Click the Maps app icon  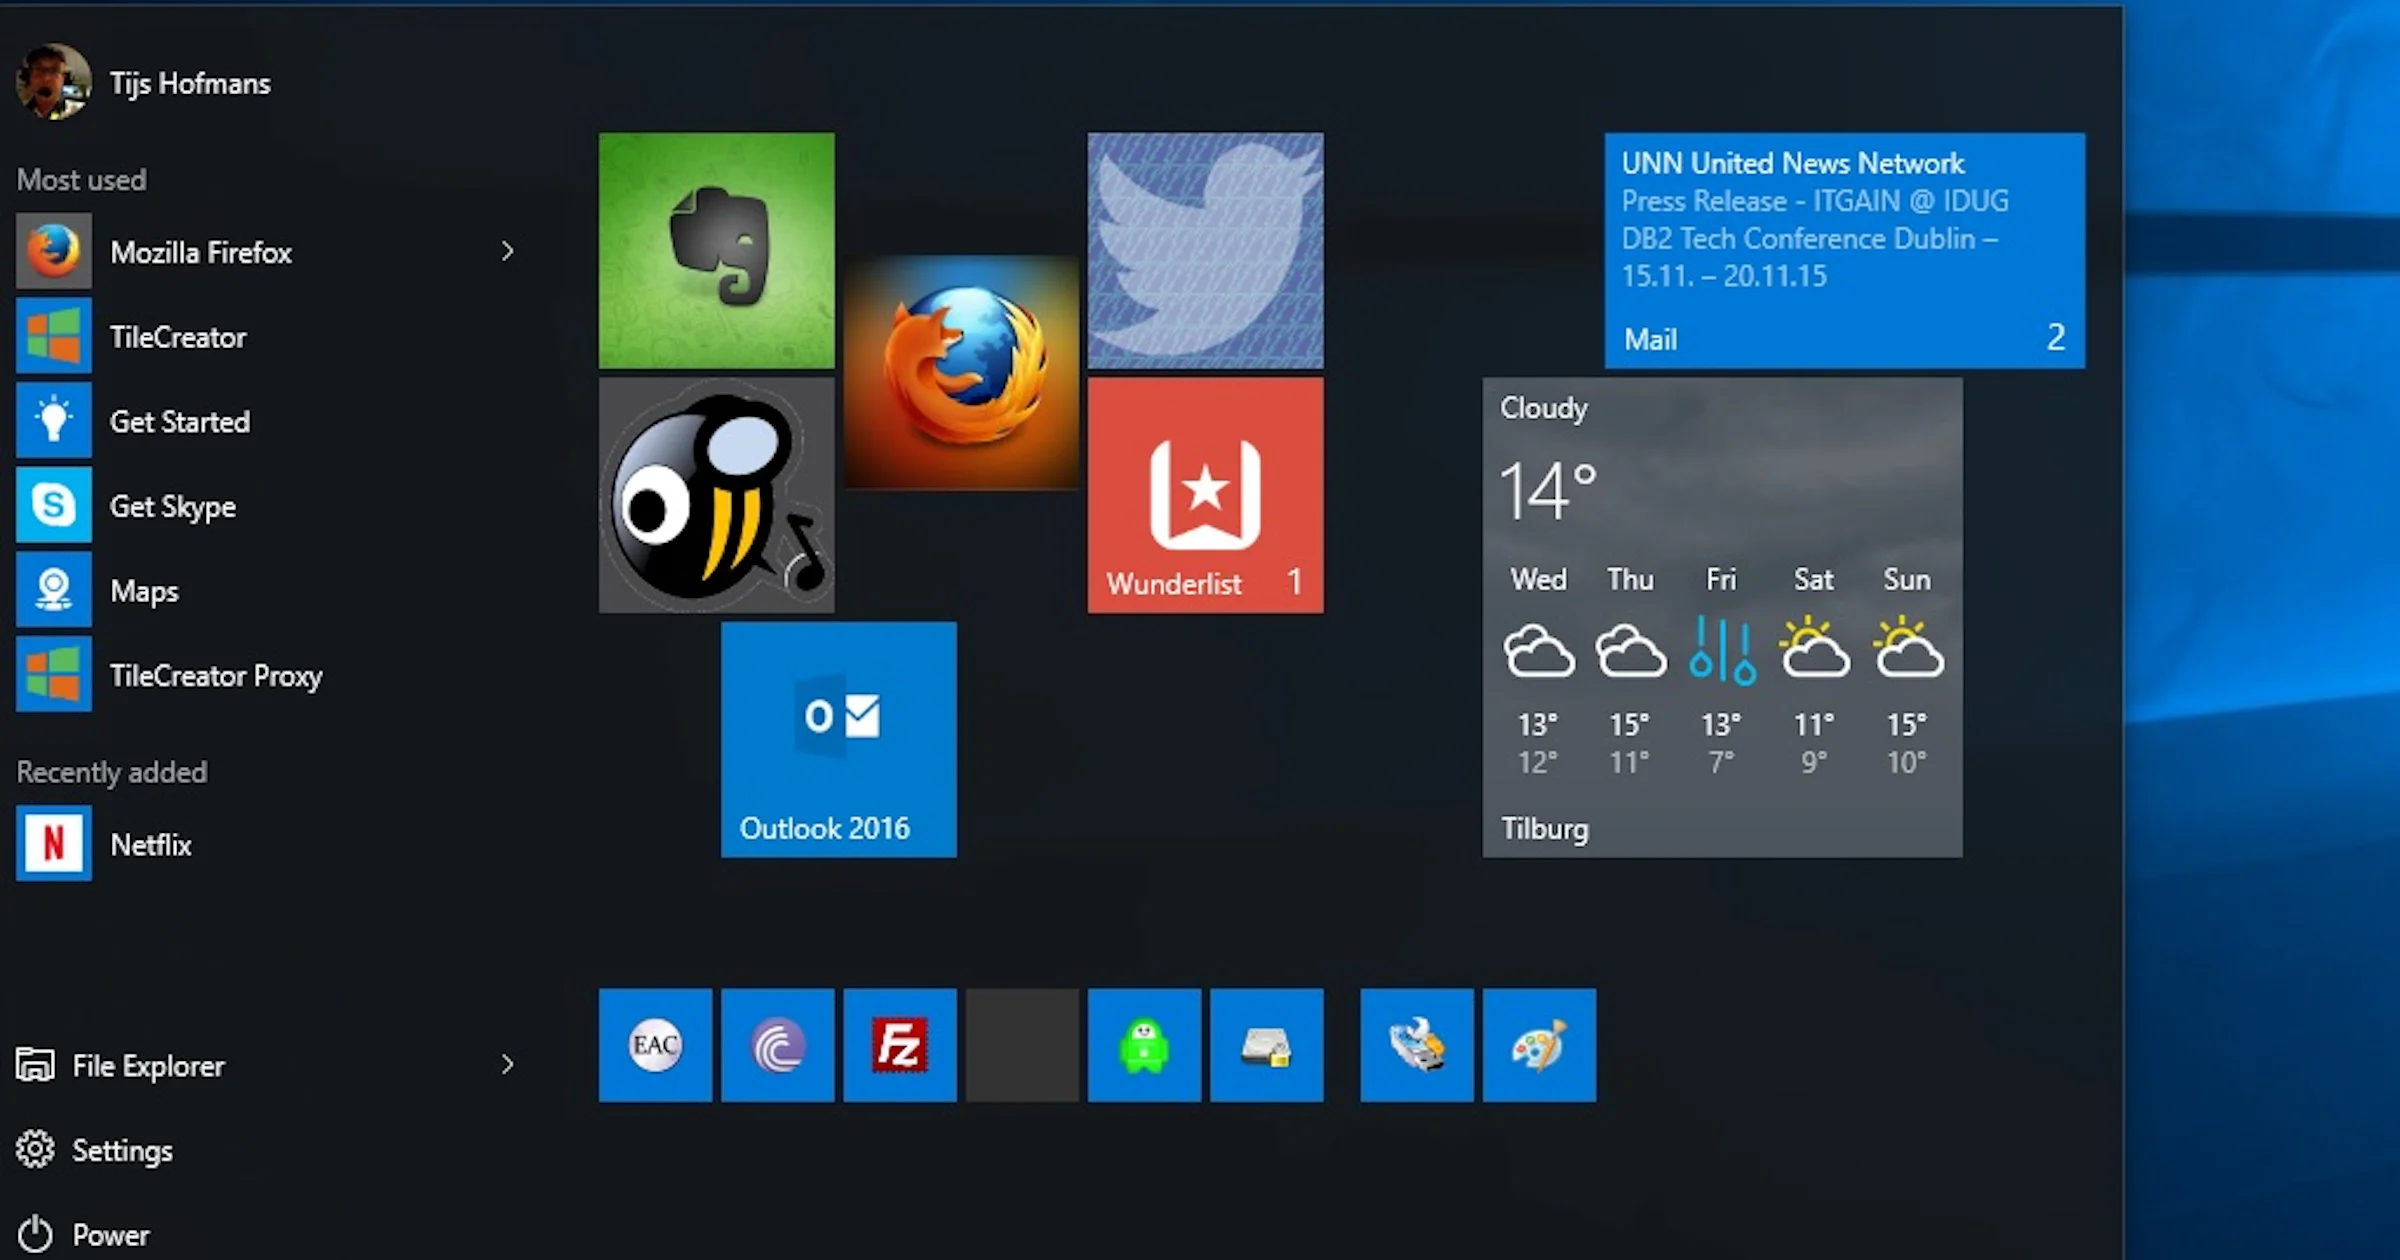pos(54,590)
